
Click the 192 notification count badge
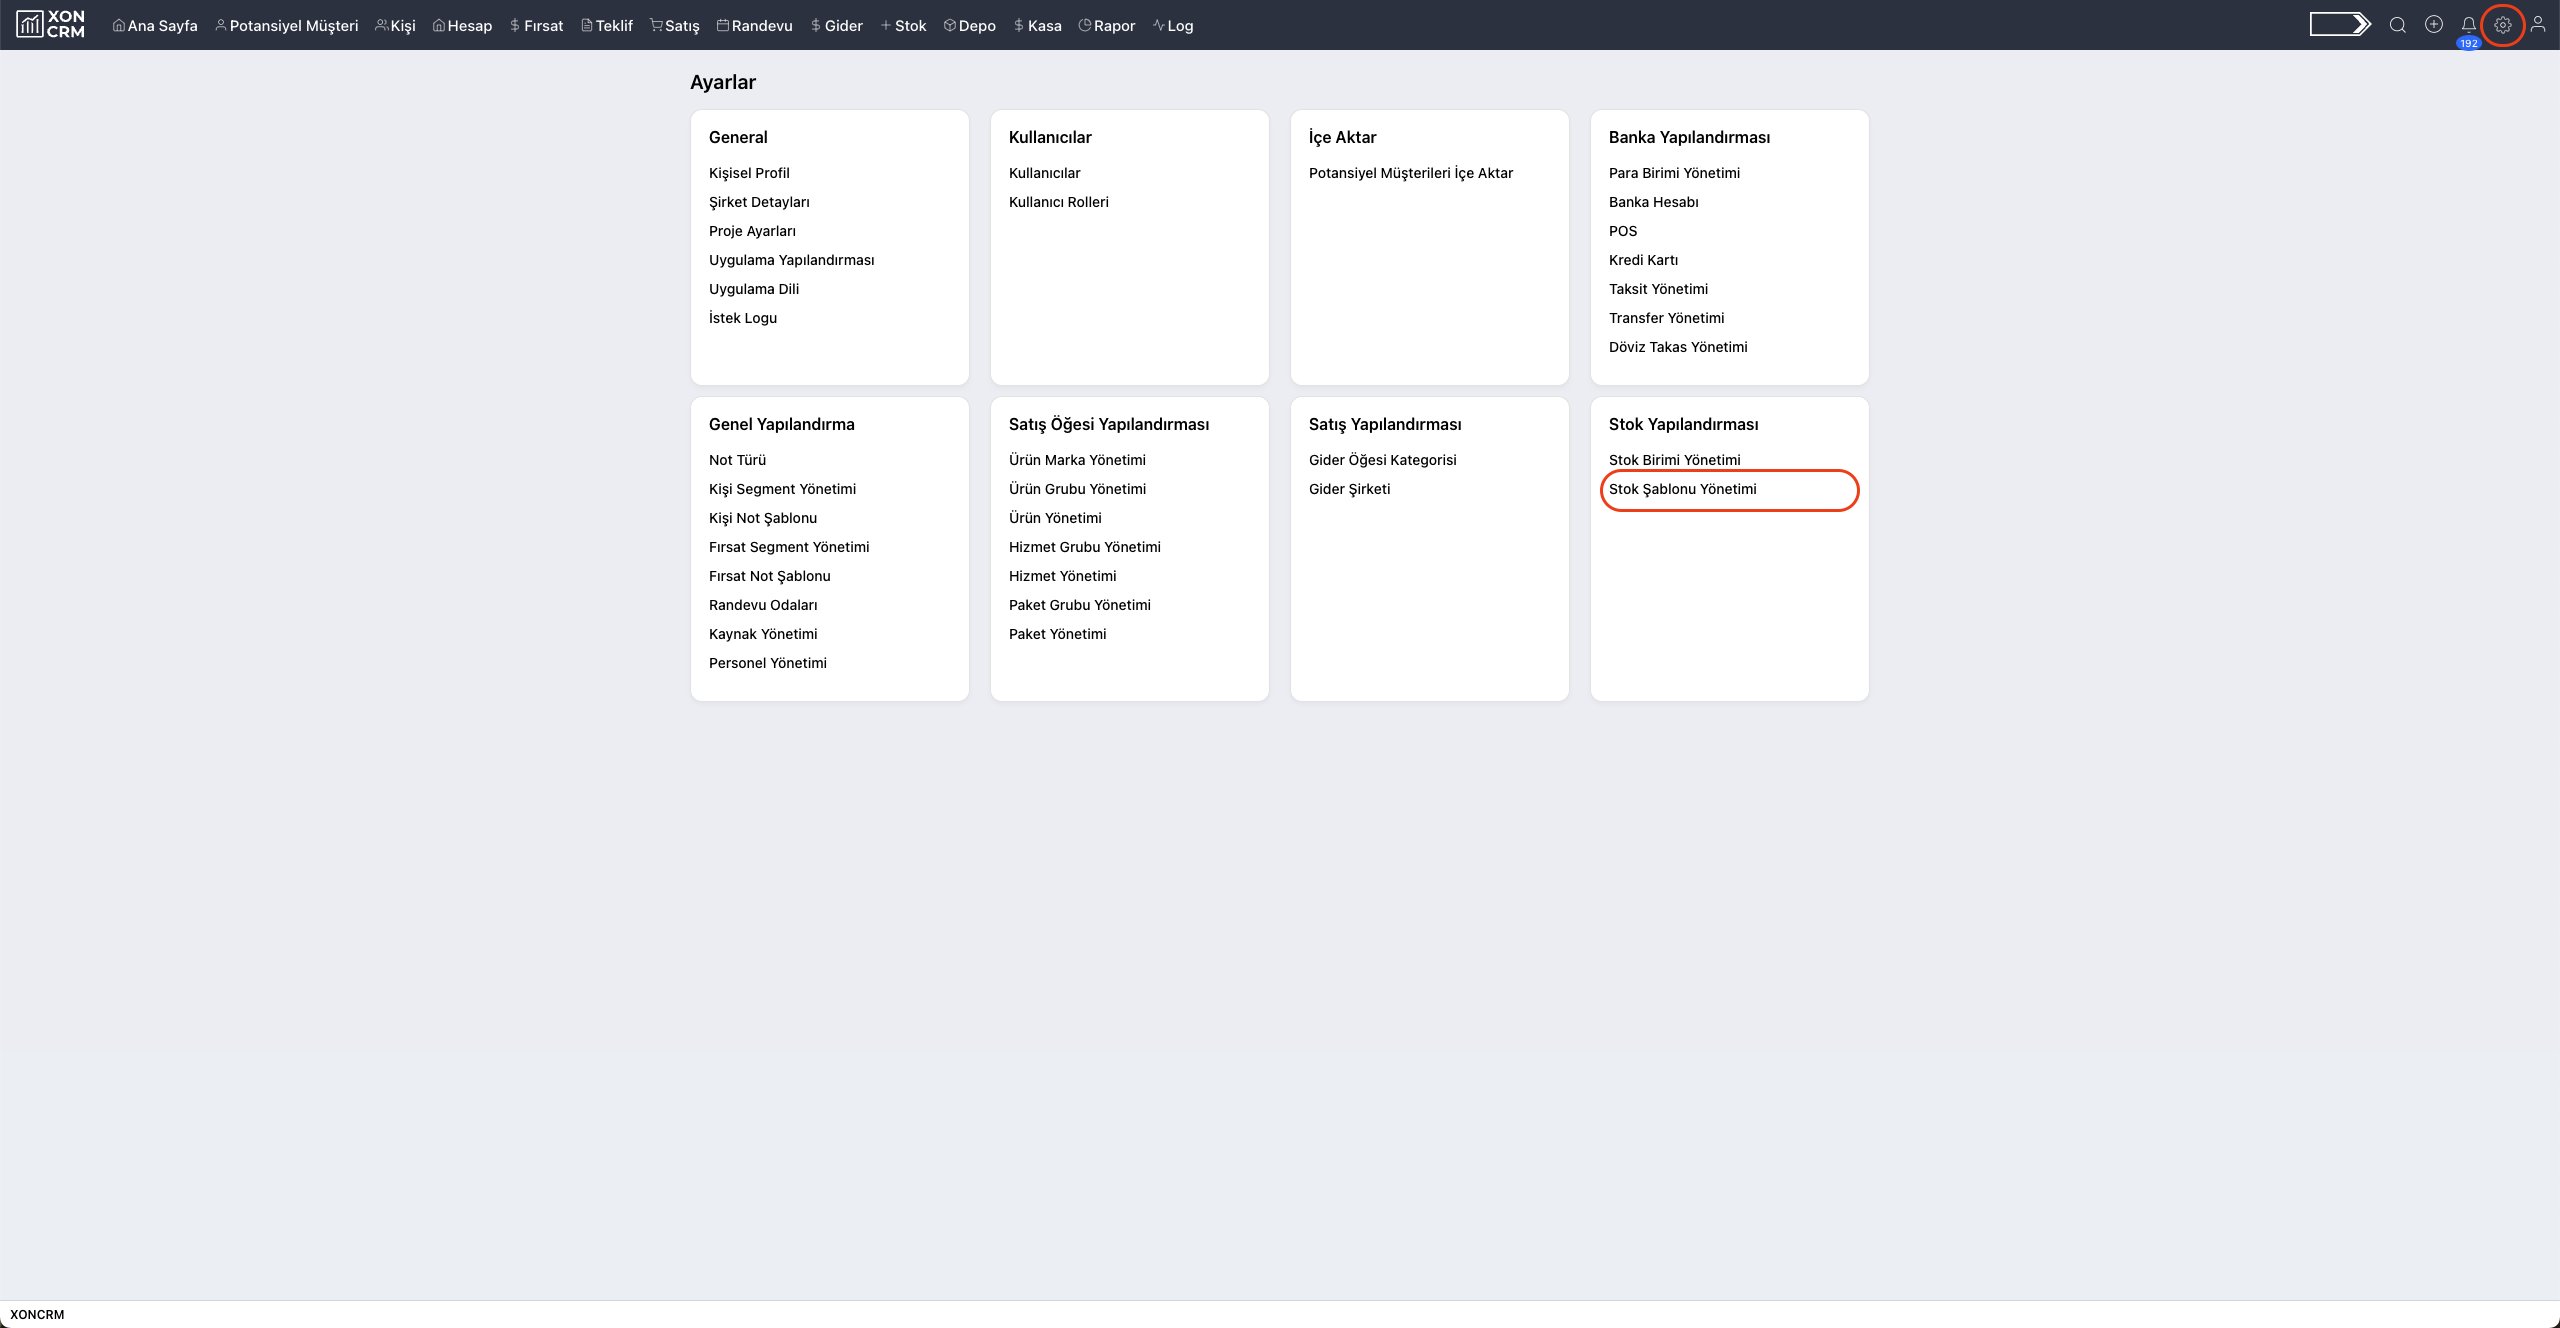[2468, 43]
